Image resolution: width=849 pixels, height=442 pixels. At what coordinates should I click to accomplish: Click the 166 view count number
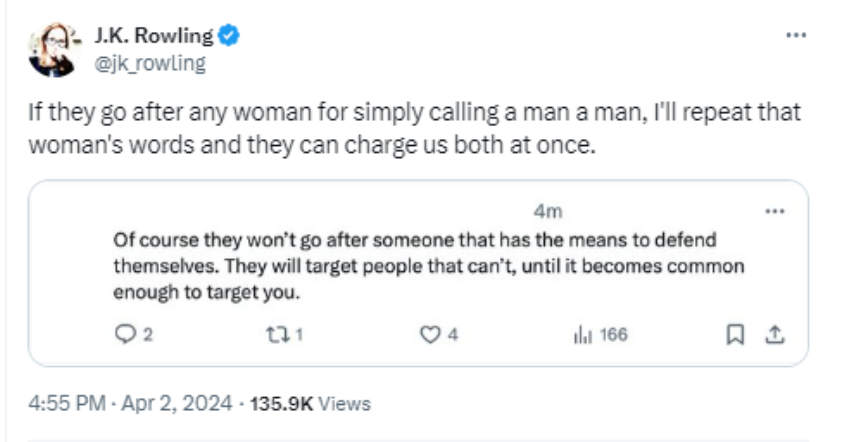coord(613,335)
